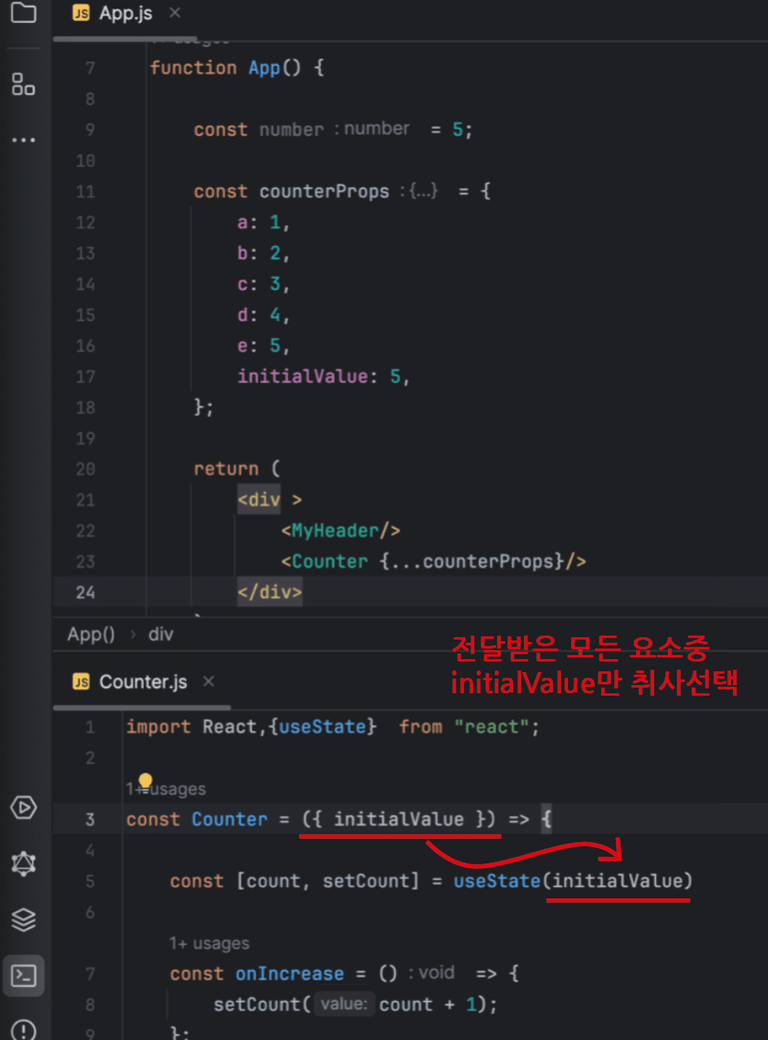This screenshot has height=1040, width=768.
Task: Click the opening '<div' tag
Action: click(259, 499)
